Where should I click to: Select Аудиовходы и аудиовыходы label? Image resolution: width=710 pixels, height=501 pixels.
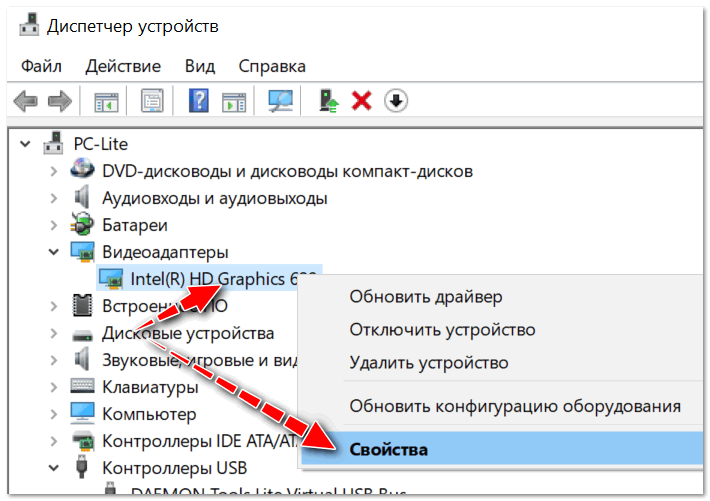tap(215, 198)
